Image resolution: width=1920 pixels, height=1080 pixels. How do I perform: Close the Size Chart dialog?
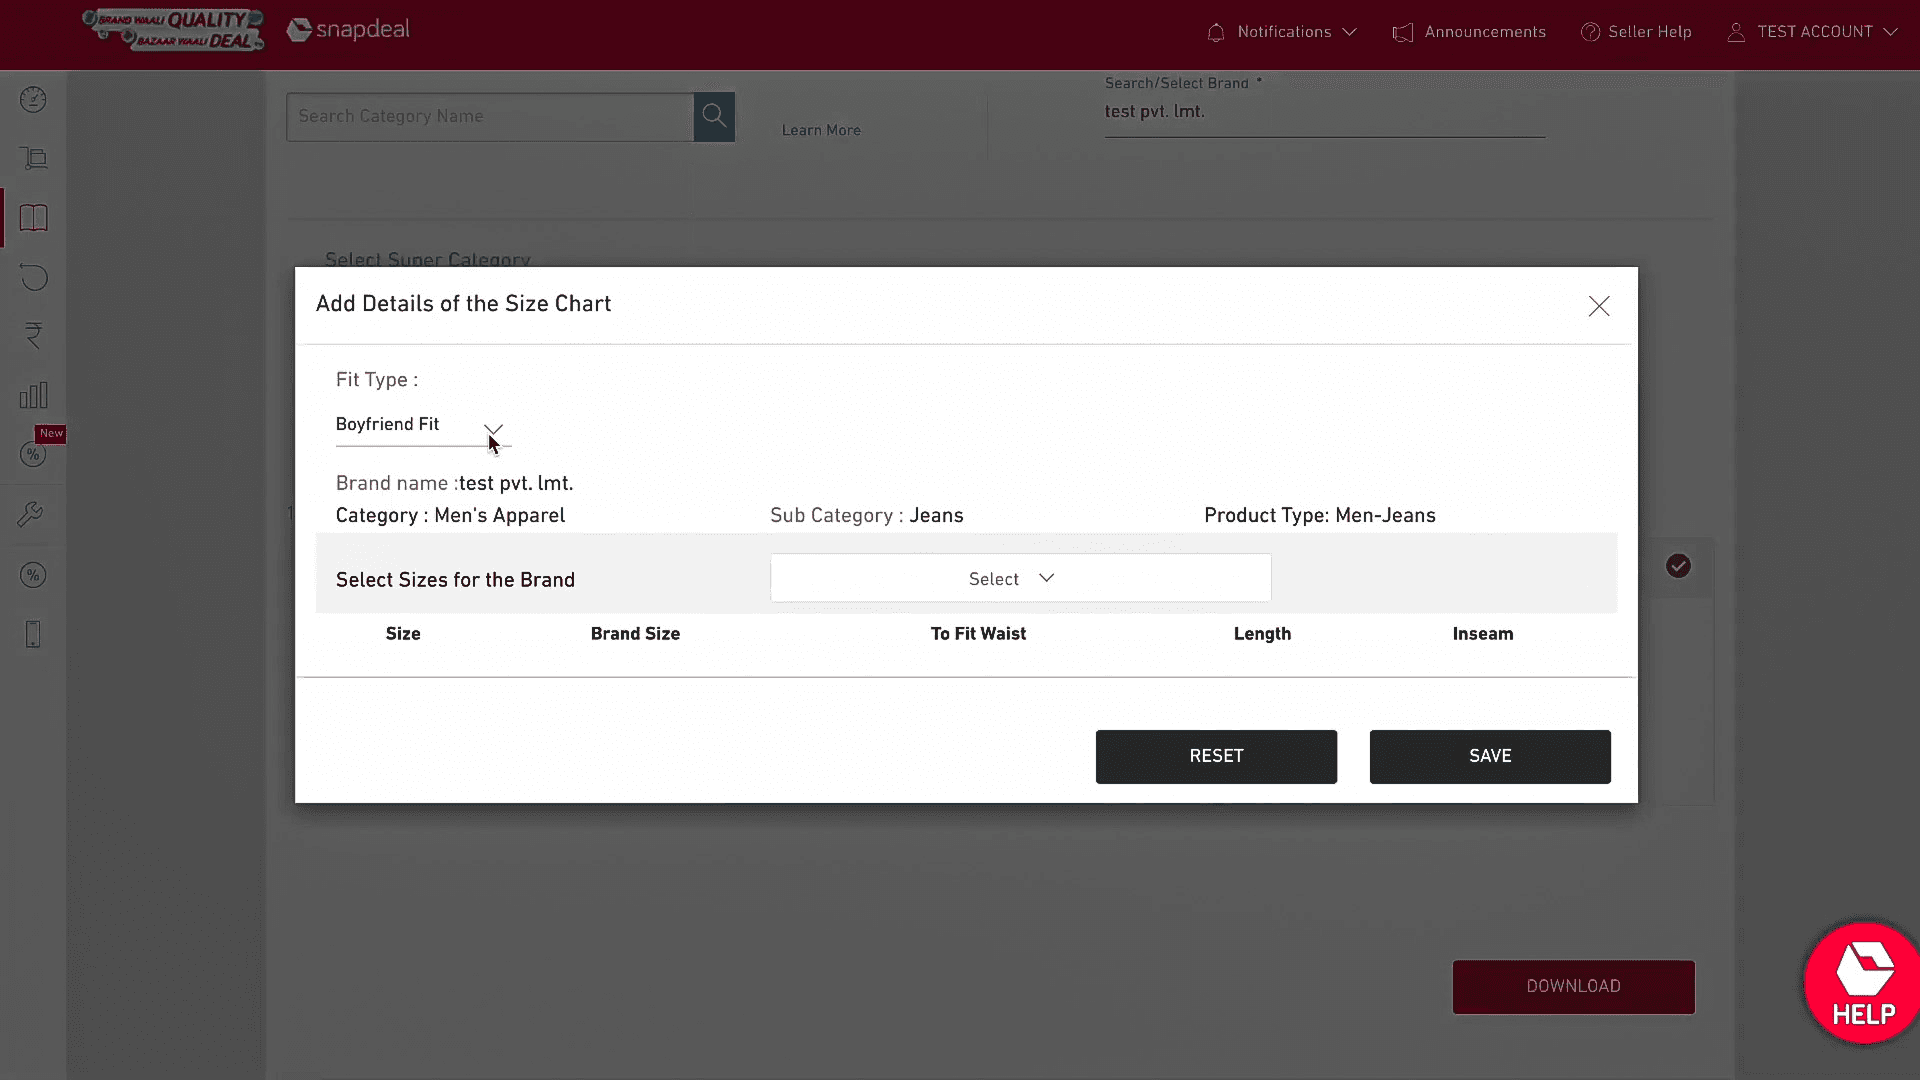pyautogui.click(x=1599, y=306)
